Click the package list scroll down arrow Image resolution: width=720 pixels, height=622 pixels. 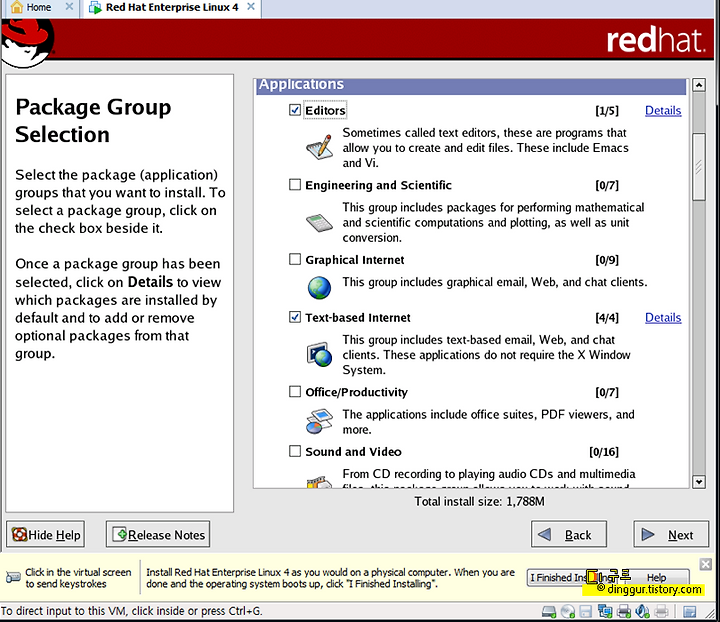pyautogui.click(x=699, y=482)
